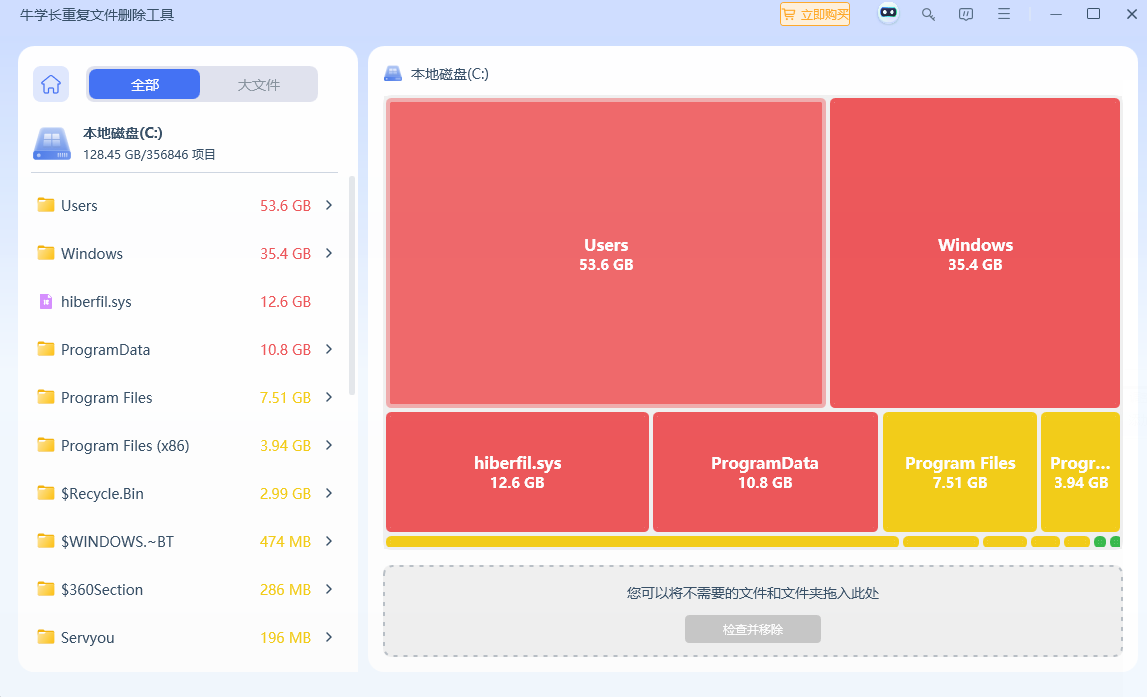The height and width of the screenshot is (697, 1147).
Task: Click the home icon button
Action: [x=51, y=85]
